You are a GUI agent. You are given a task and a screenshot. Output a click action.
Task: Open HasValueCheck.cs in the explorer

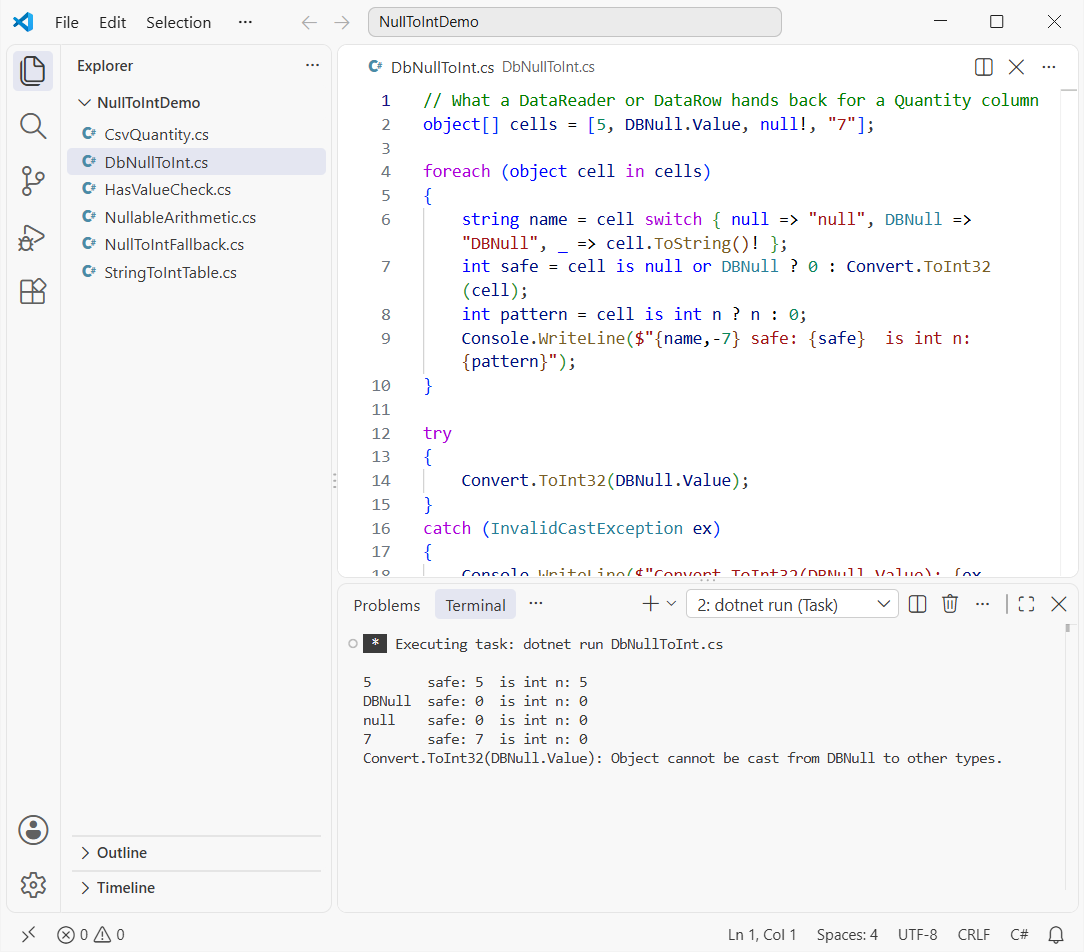pyautogui.click(x=196, y=189)
